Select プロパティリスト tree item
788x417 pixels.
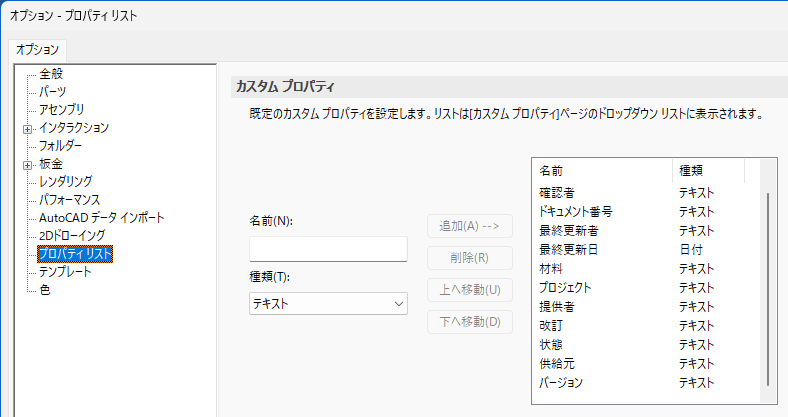tap(75, 254)
